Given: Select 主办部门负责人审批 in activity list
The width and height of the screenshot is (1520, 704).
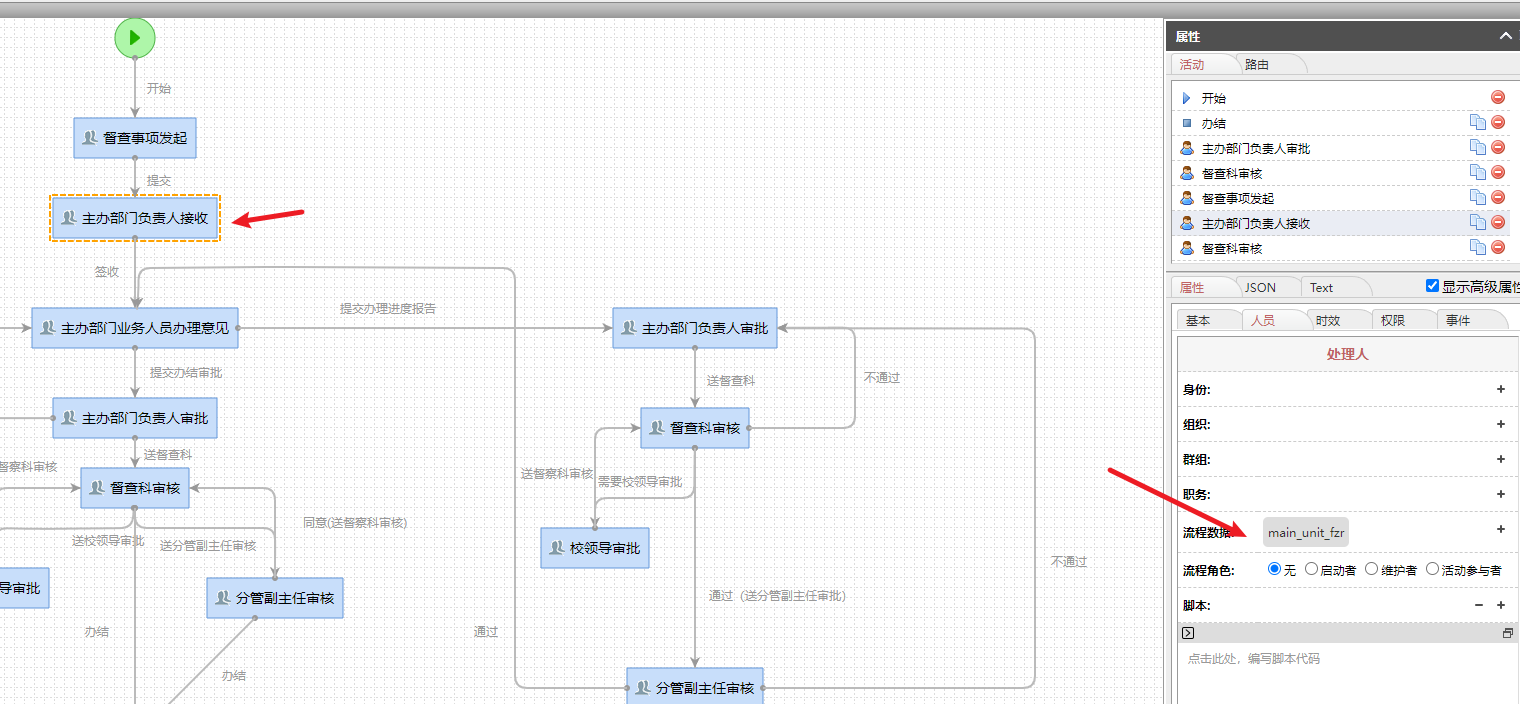Looking at the screenshot, I should [x=1256, y=148].
